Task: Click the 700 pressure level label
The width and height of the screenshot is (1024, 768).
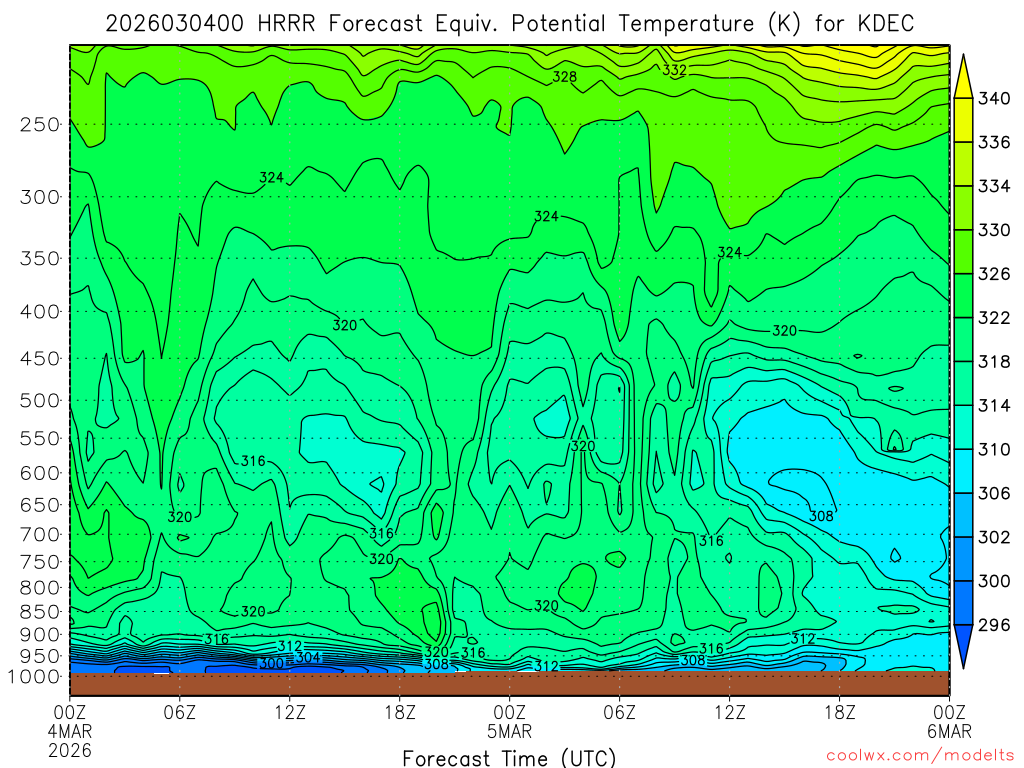Action: [40, 534]
